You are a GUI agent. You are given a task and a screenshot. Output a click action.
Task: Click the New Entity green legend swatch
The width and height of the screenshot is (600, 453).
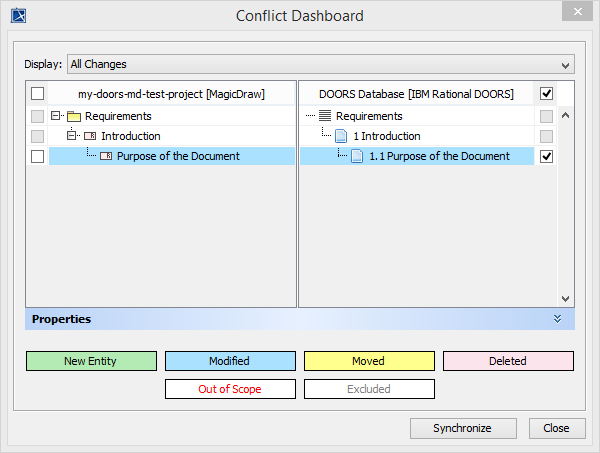point(91,361)
